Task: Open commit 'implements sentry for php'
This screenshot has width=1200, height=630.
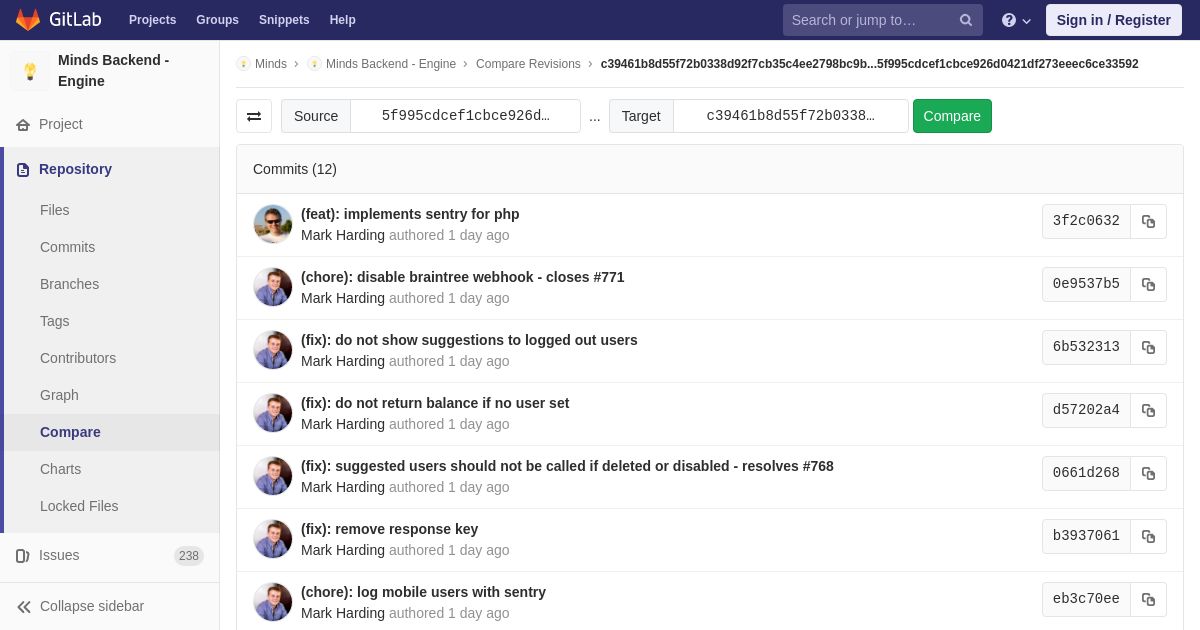Action: point(410,214)
